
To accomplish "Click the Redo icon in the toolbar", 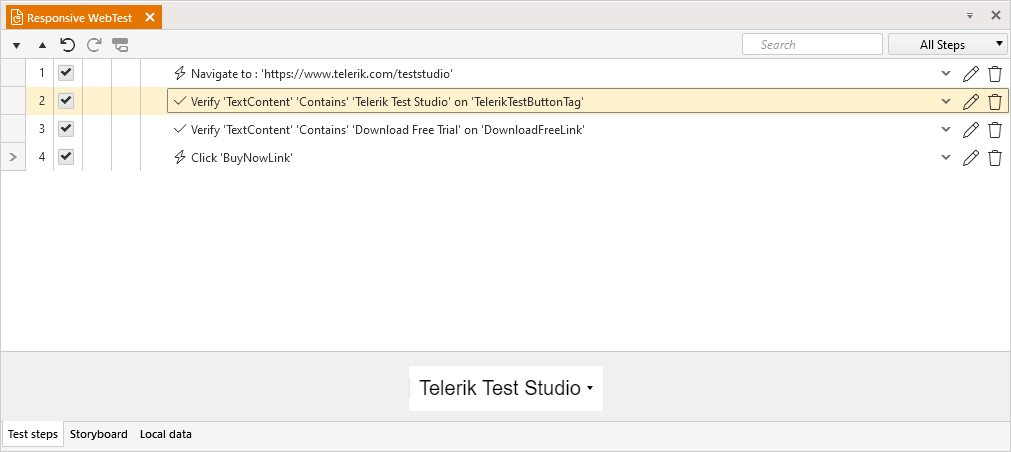I will pos(94,44).
